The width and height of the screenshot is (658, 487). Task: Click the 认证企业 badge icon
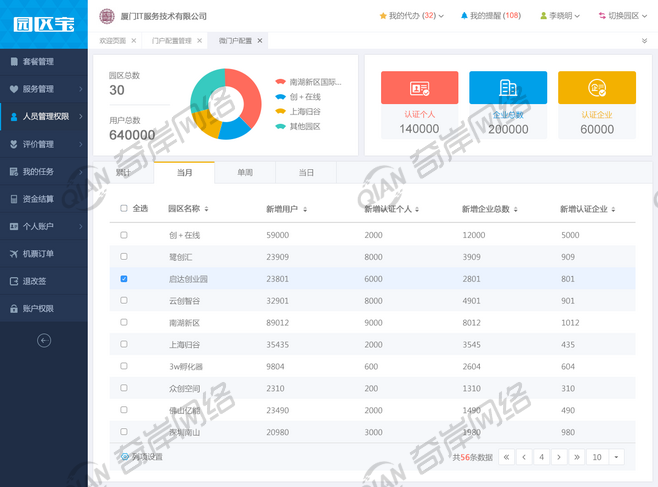[597, 88]
